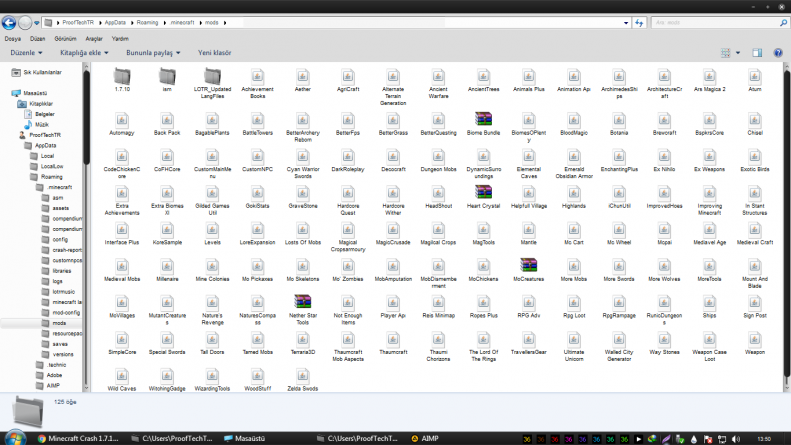Expand Roaming breadcrumb arrow in address bar
The width and height of the screenshot is (791, 445).
pos(164,23)
